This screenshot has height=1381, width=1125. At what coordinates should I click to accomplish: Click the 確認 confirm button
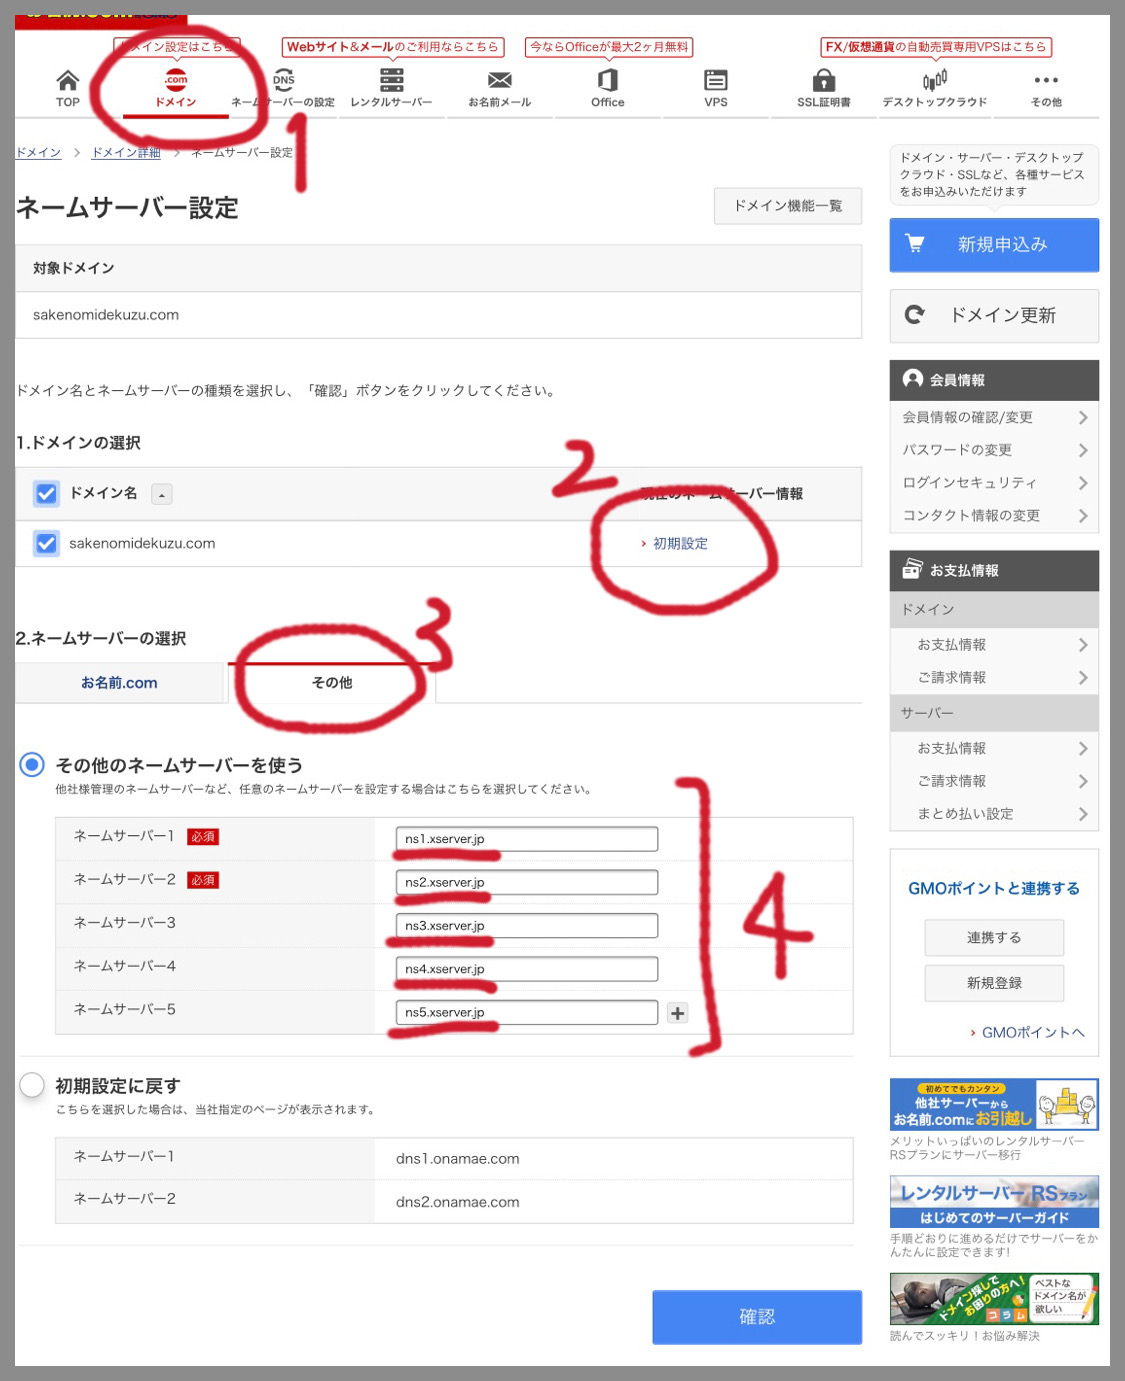(757, 1317)
